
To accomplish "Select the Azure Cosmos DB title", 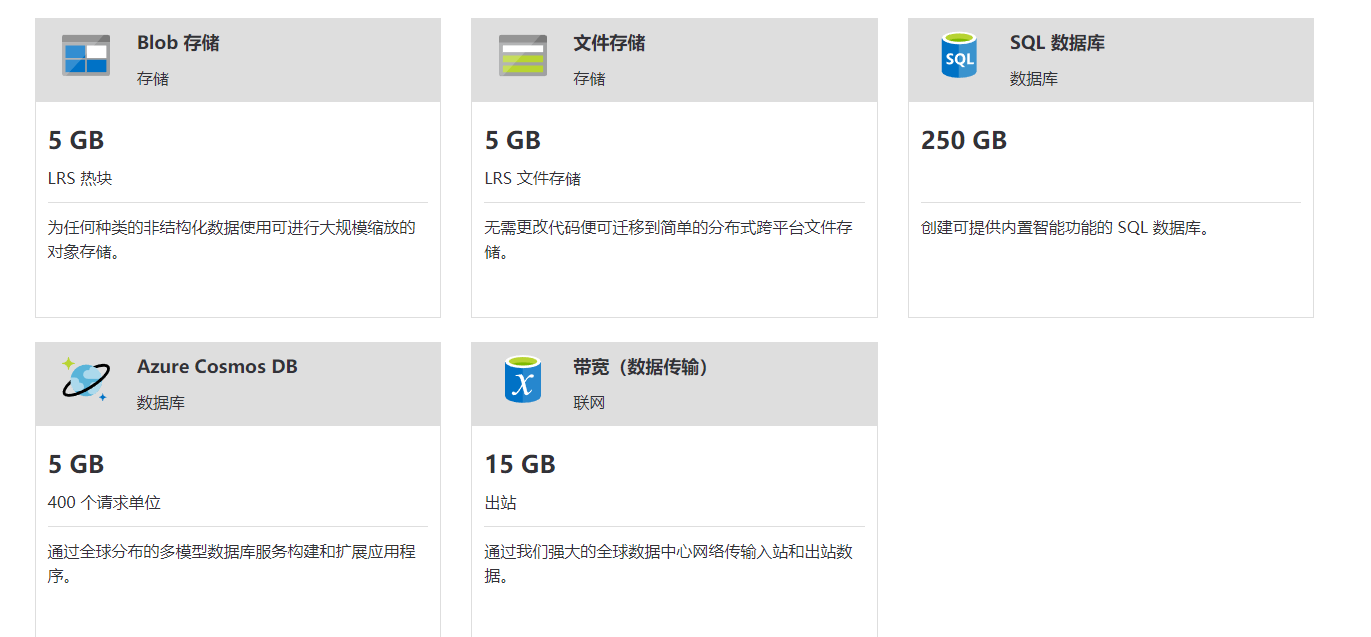I will click(x=217, y=366).
